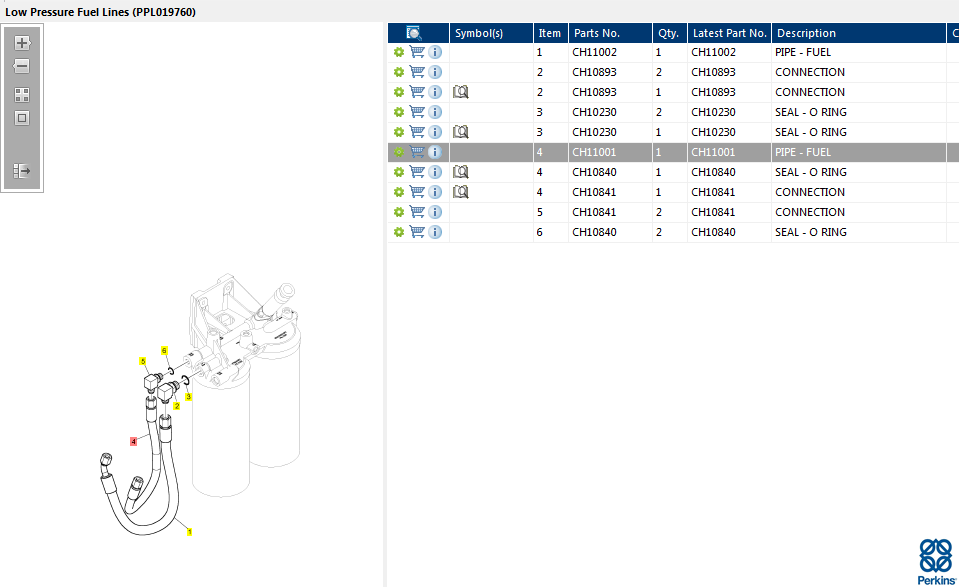The image size is (959, 587).
Task: Click the four-square grid view icon
Action: pos(22,95)
